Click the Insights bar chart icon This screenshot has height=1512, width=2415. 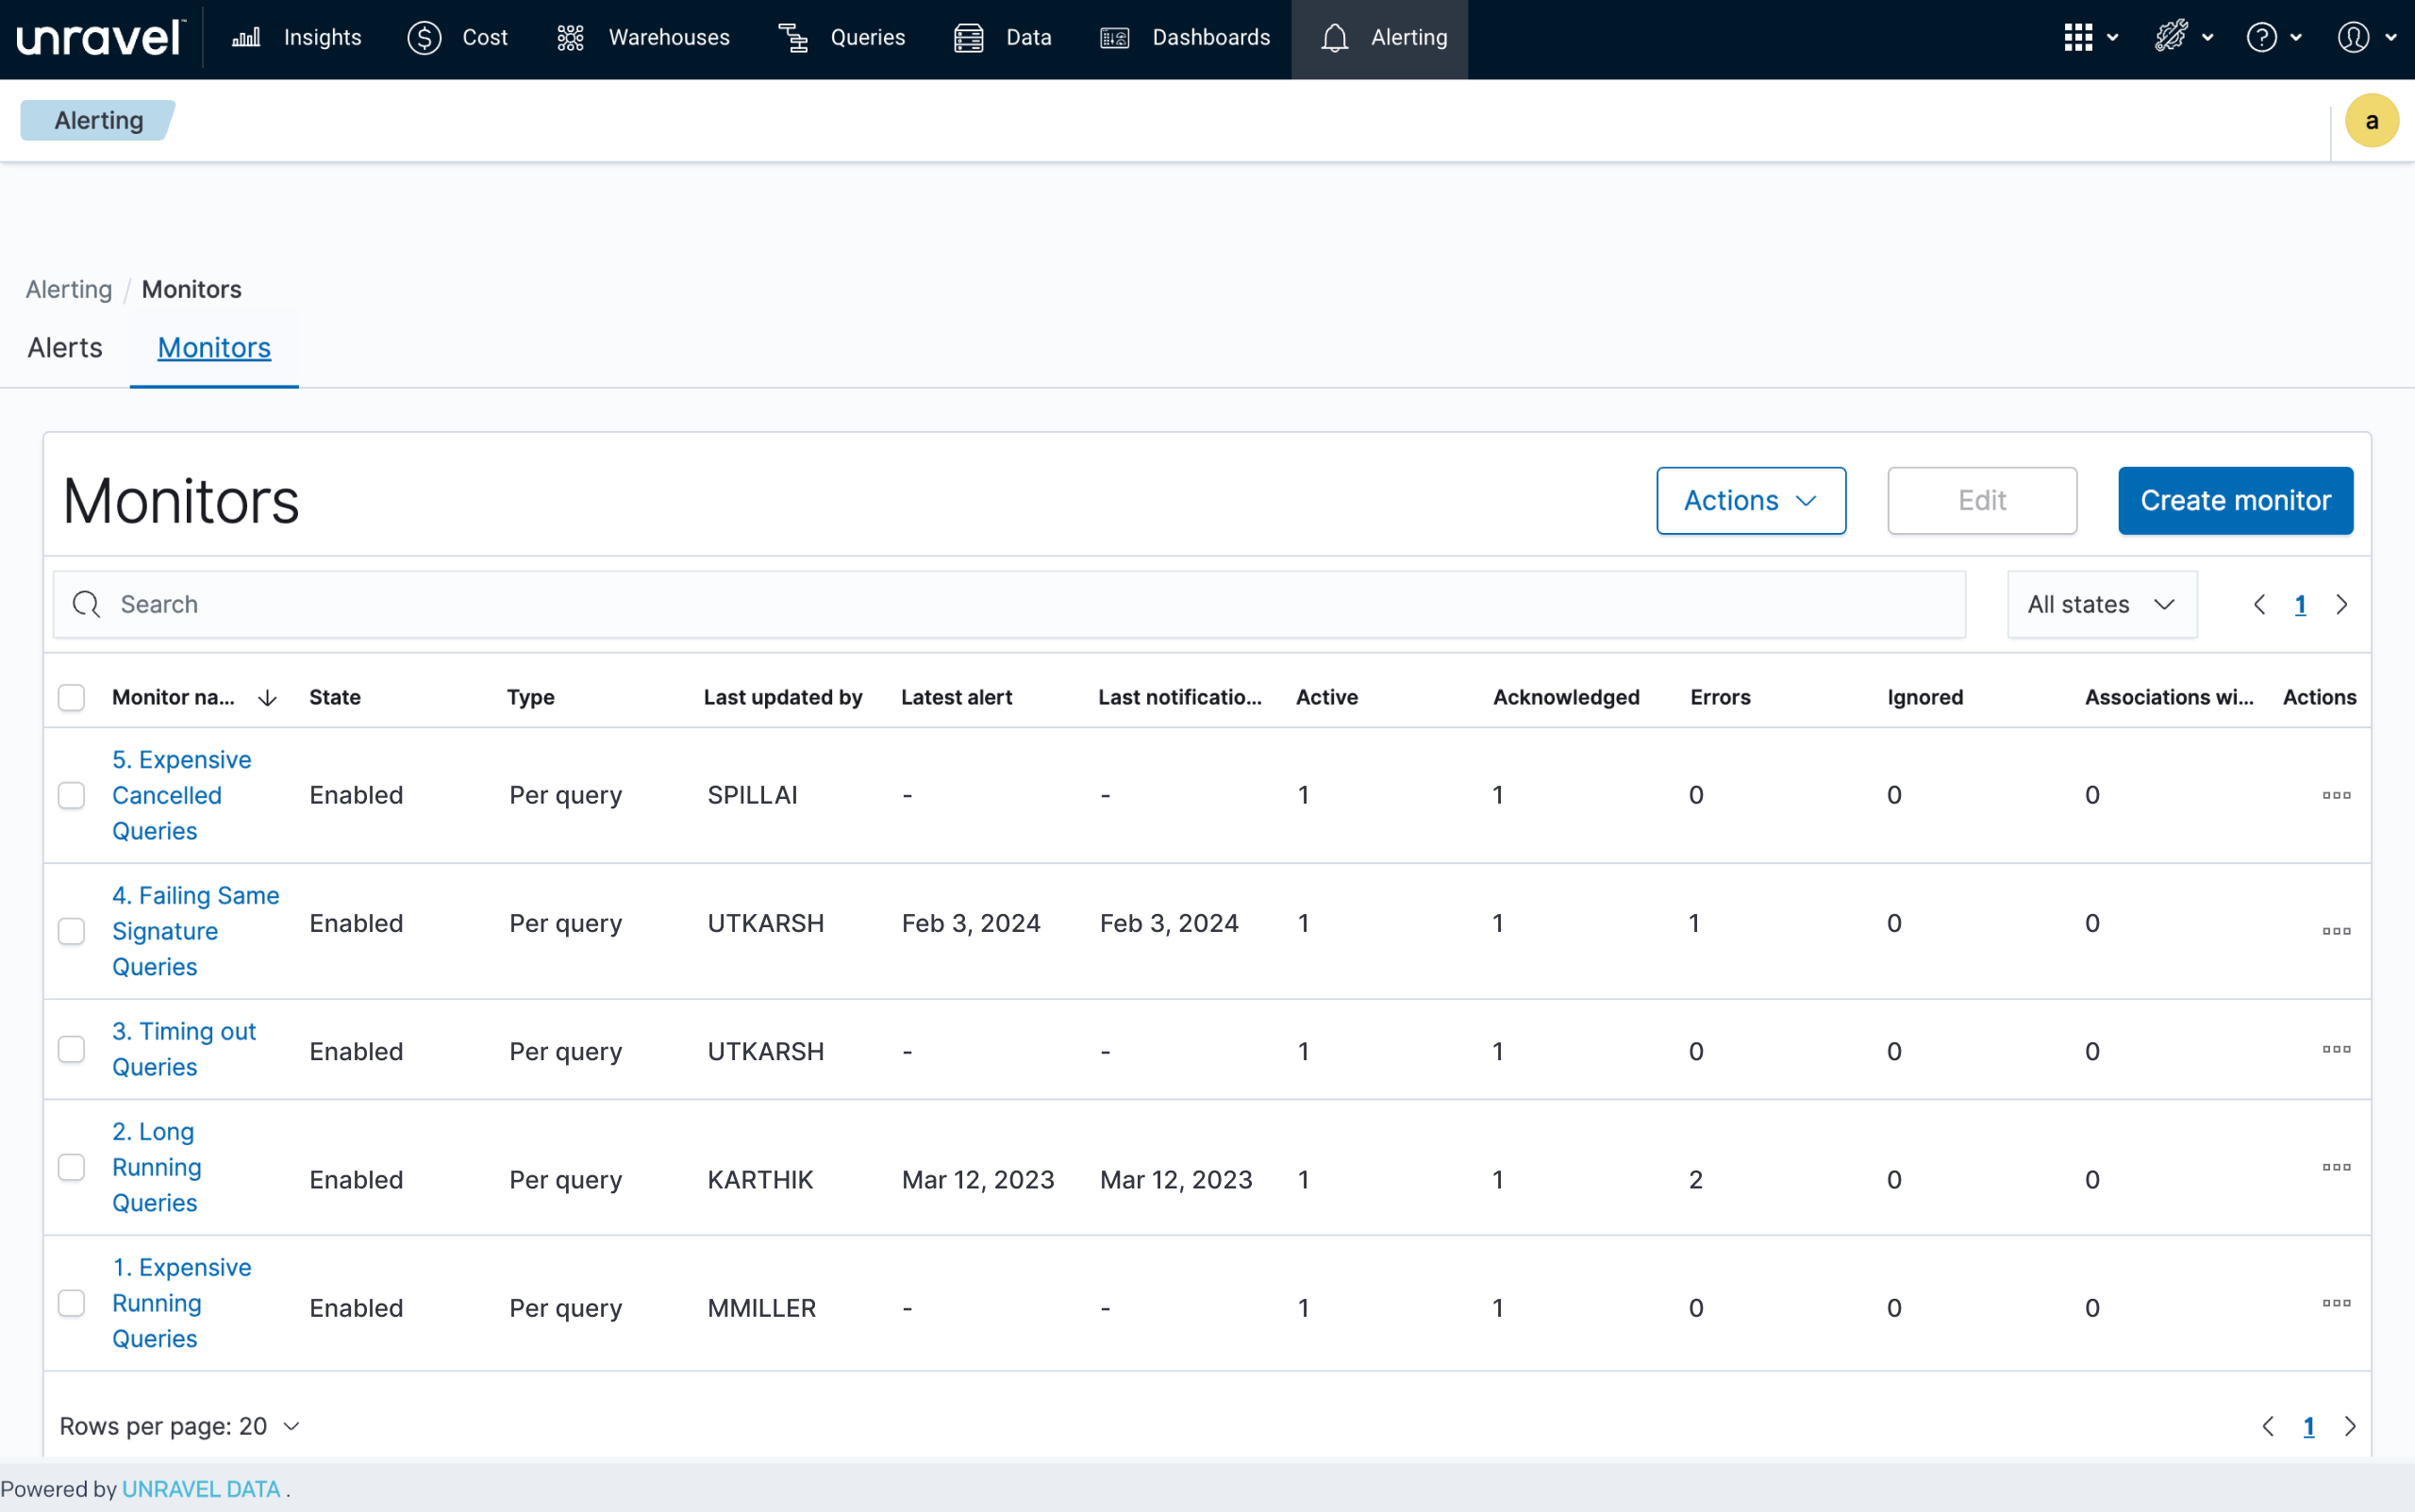click(246, 38)
